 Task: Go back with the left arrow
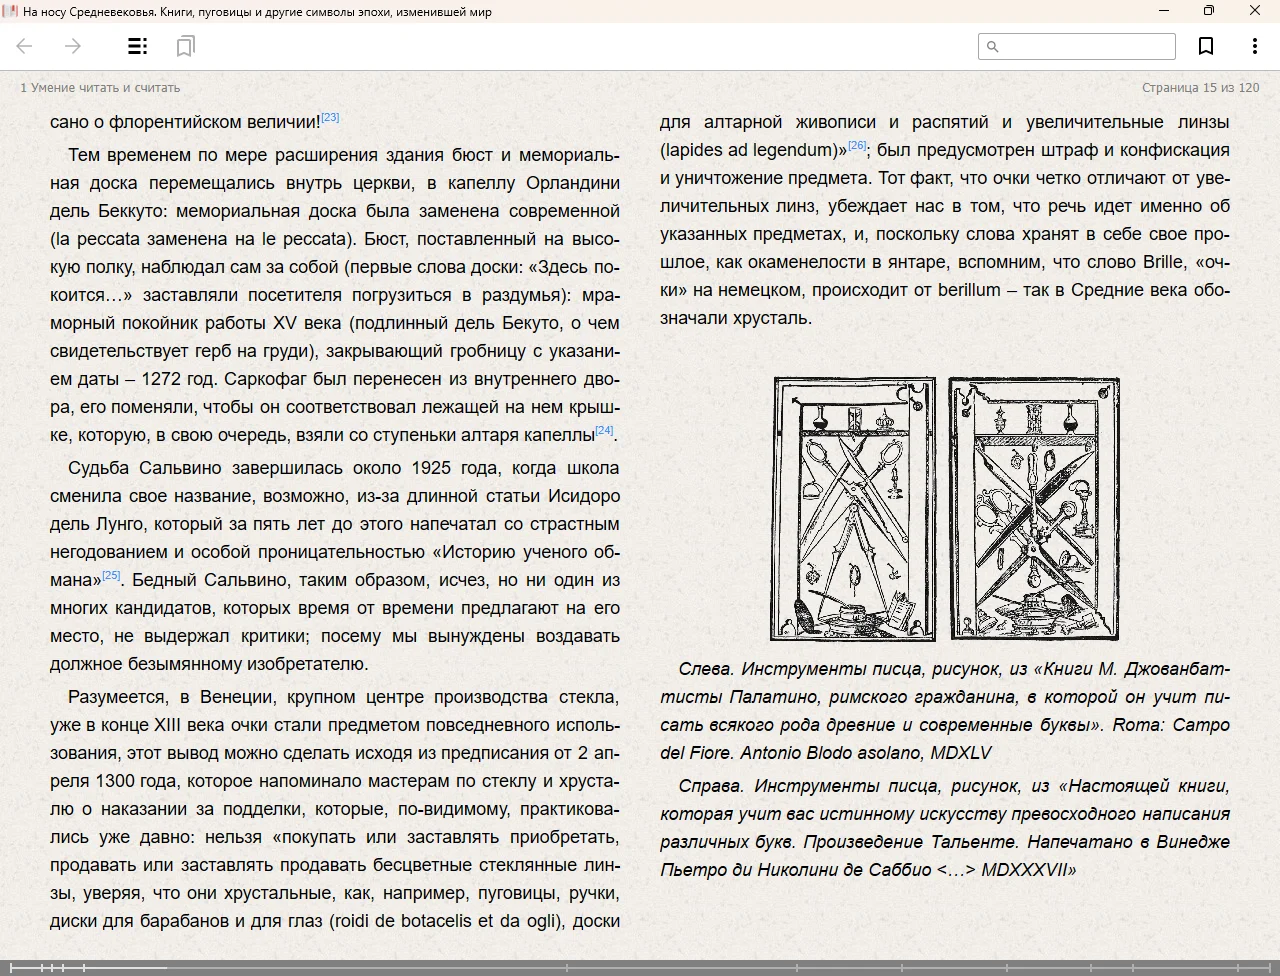coord(25,46)
